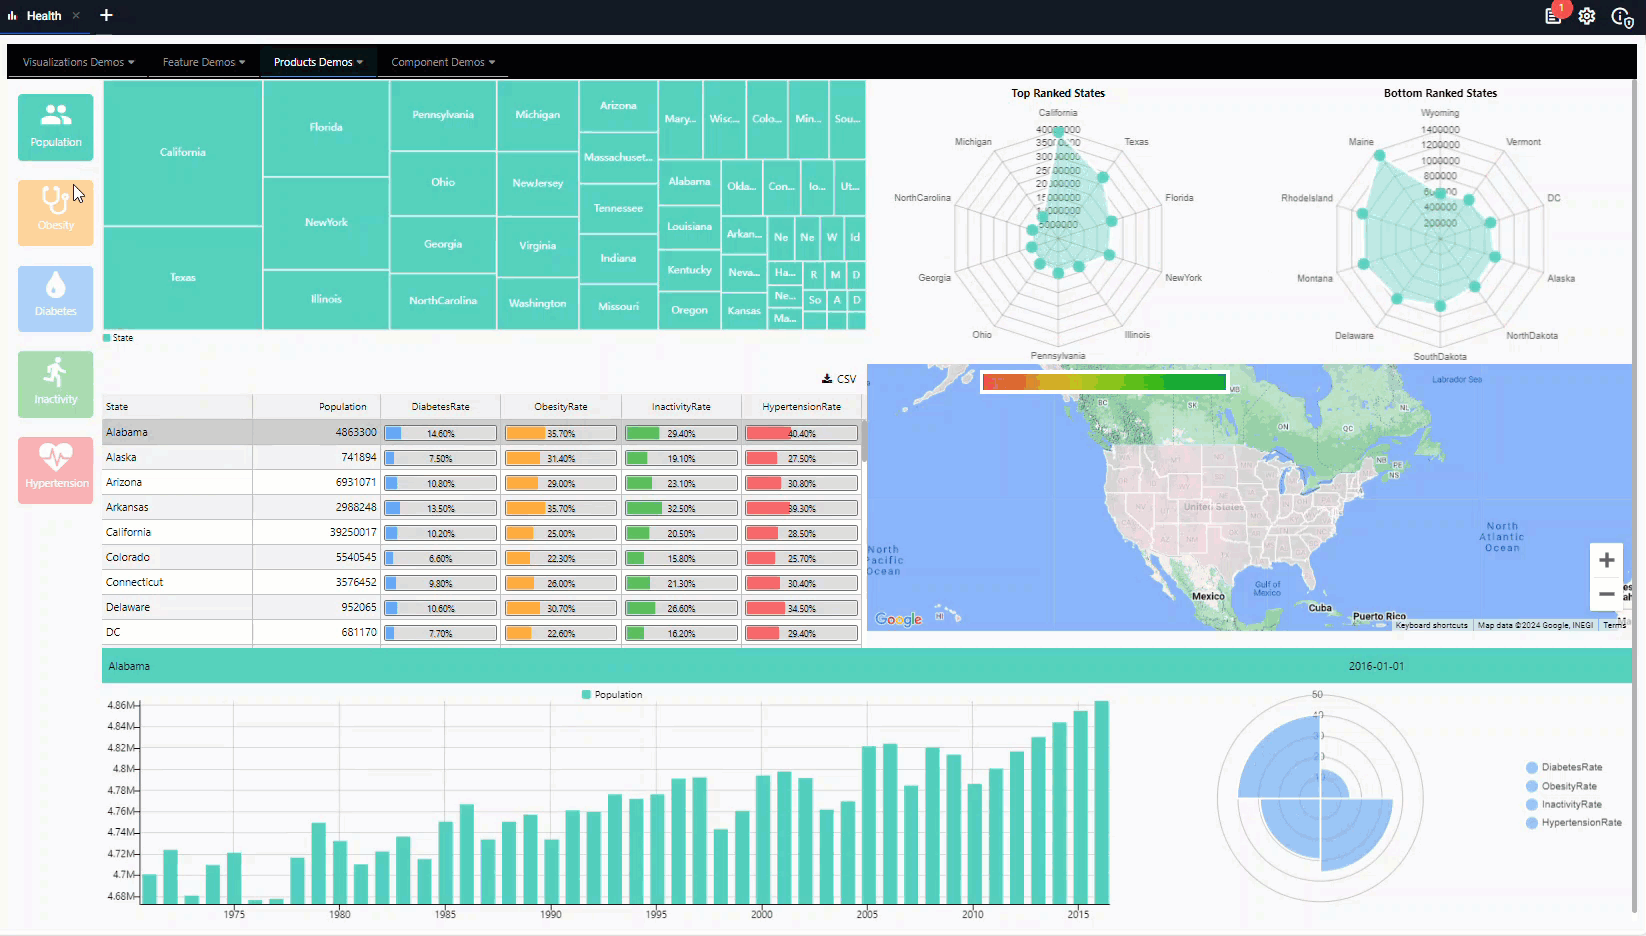Open the settings gear icon
The height and width of the screenshot is (936, 1646).
[x=1587, y=16]
